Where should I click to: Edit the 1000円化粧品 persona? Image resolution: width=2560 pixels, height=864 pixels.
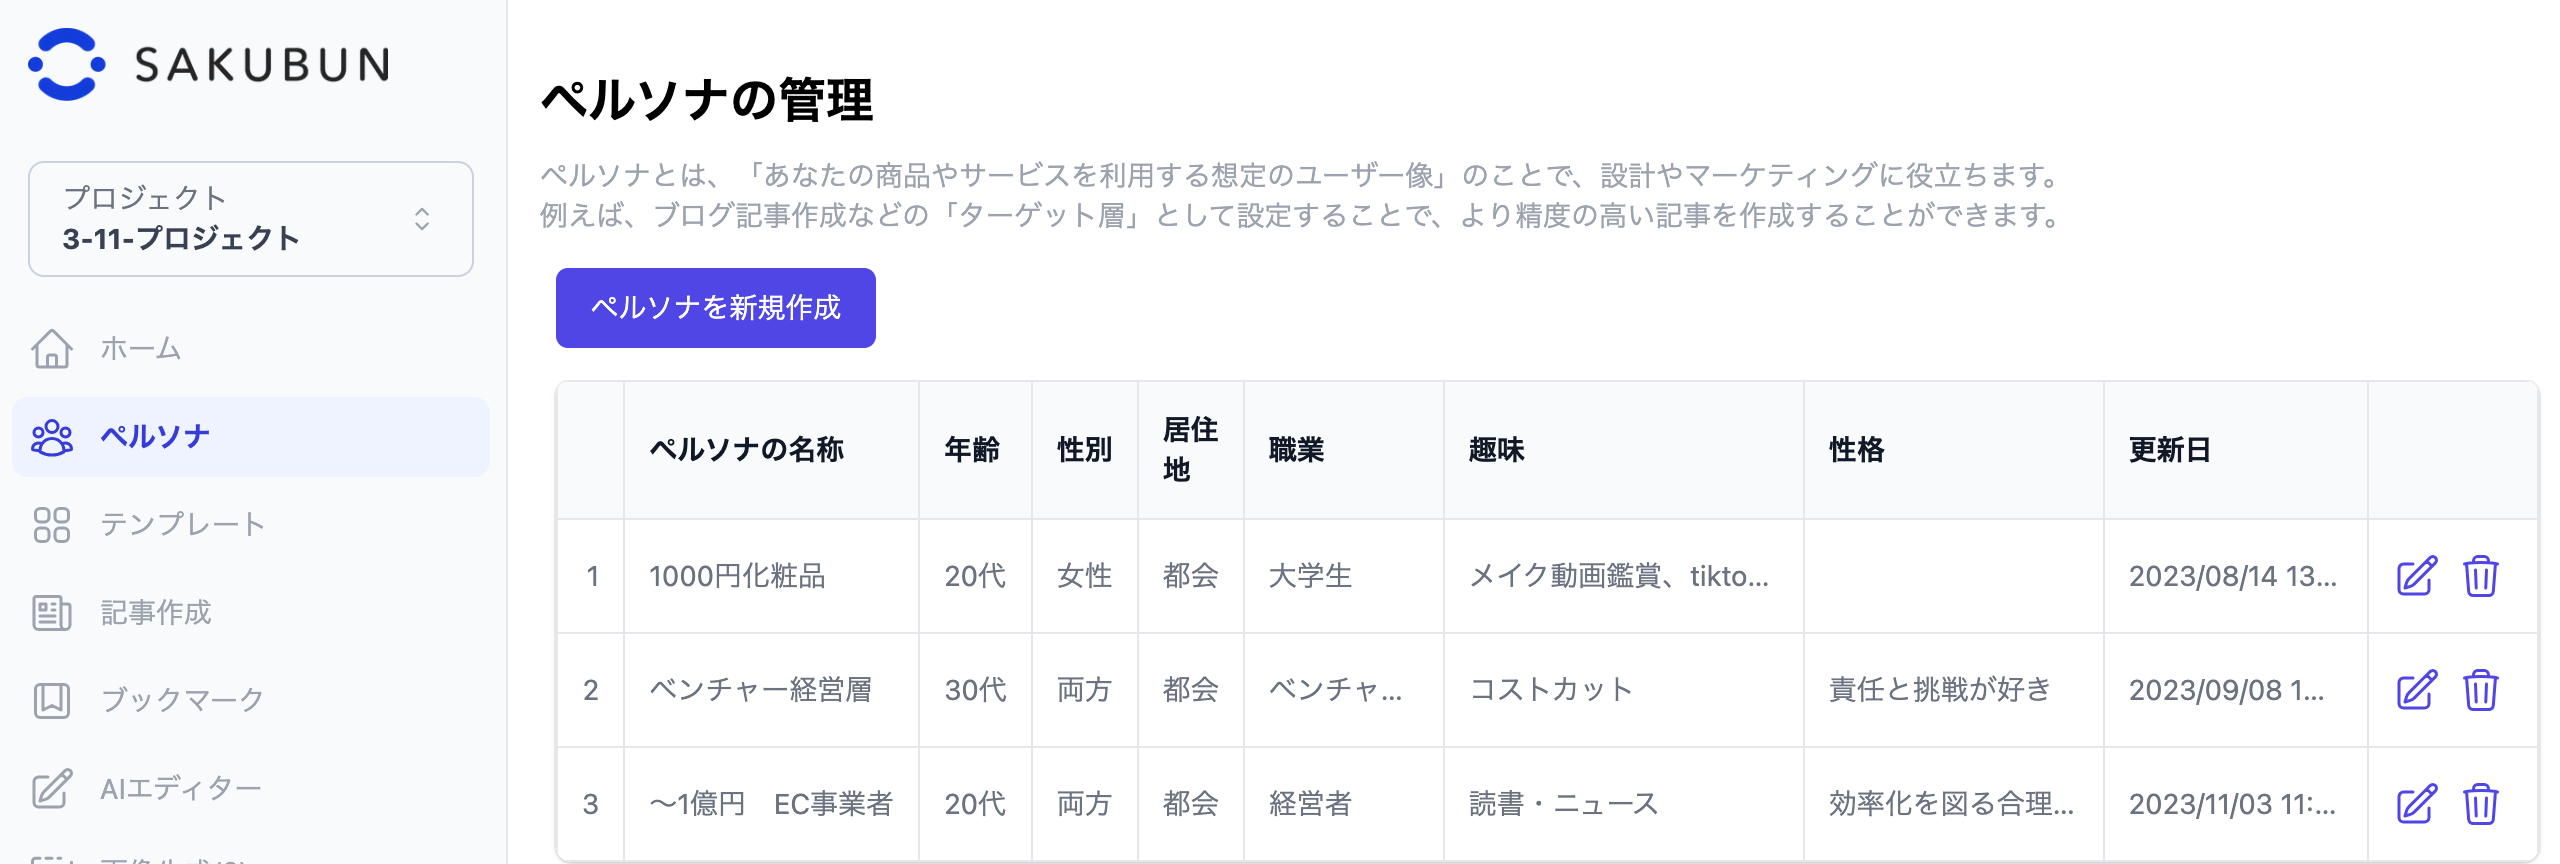point(2416,576)
